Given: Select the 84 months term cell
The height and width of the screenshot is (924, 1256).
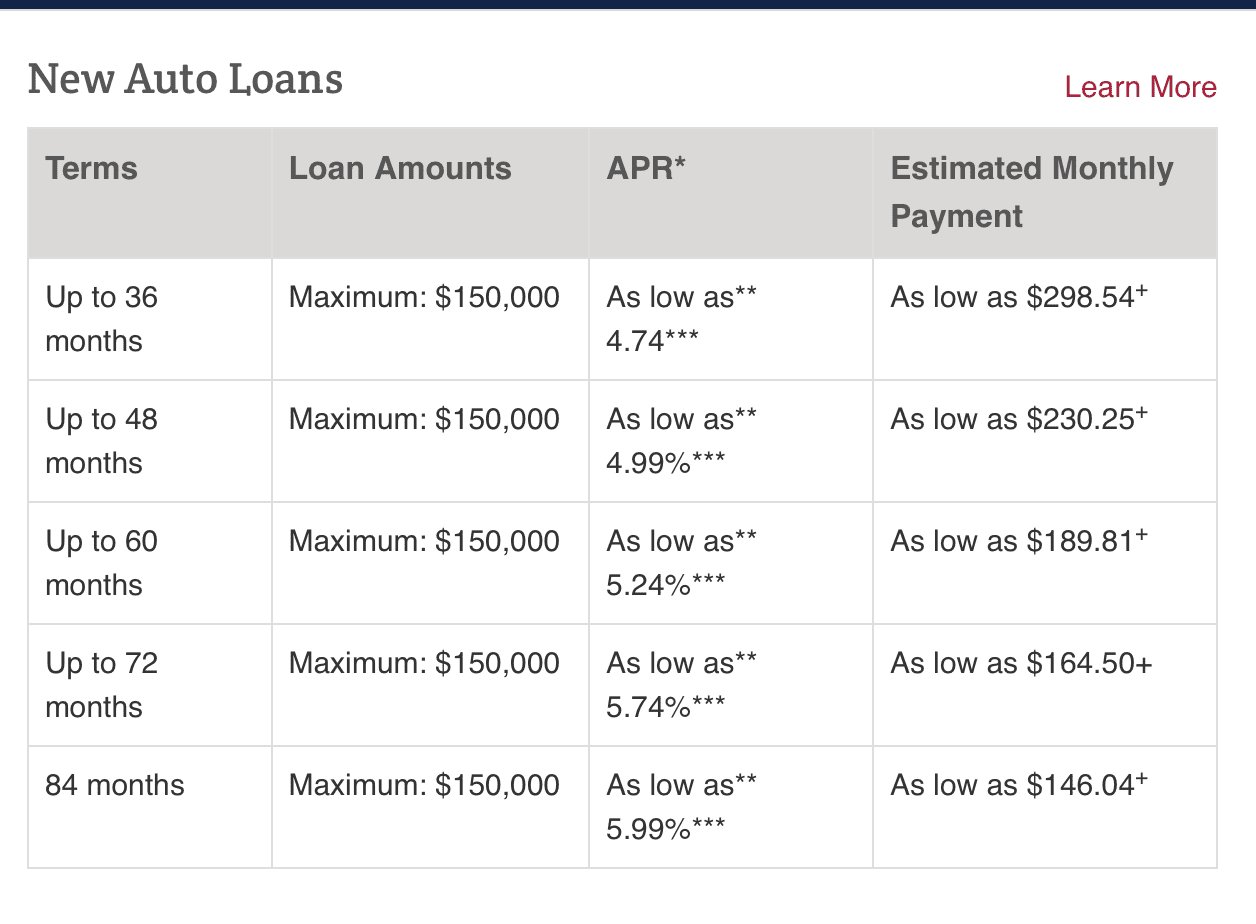Looking at the screenshot, I should coord(150,807).
